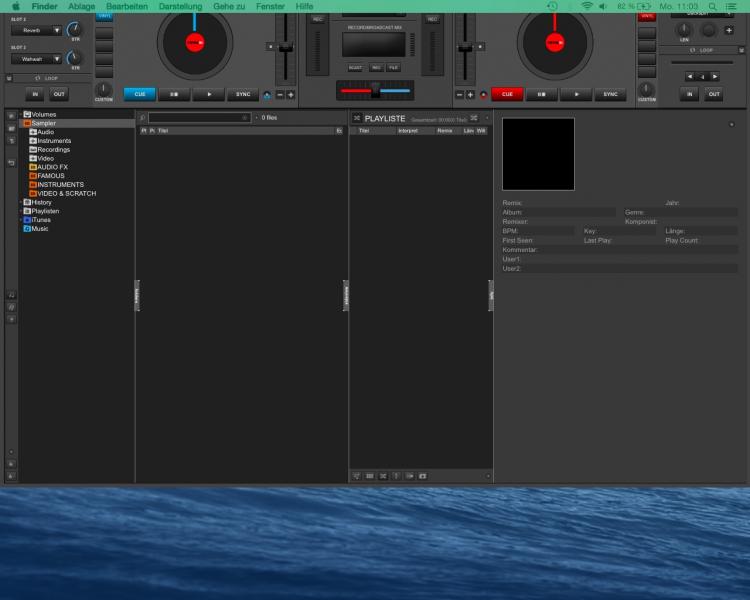The image size is (750, 600).
Task: Open the AUDIO FX sampler folder
Action: tap(52, 167)
